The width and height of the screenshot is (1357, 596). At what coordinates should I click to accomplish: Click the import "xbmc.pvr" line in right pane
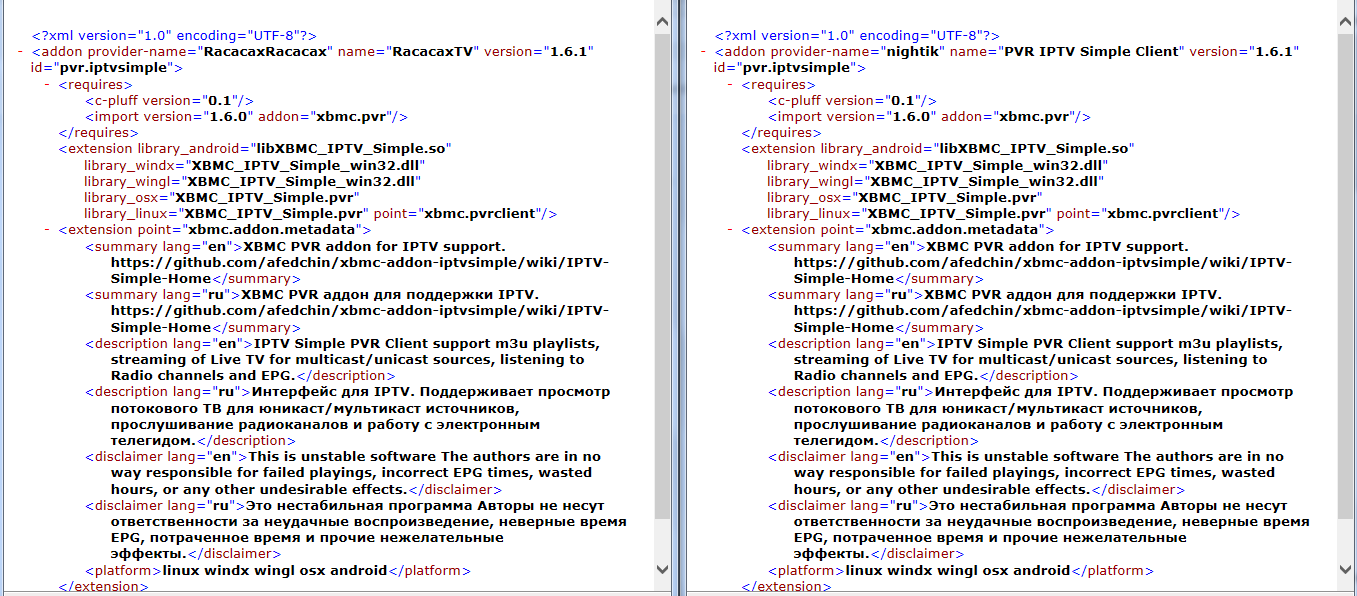click(929, 117)
